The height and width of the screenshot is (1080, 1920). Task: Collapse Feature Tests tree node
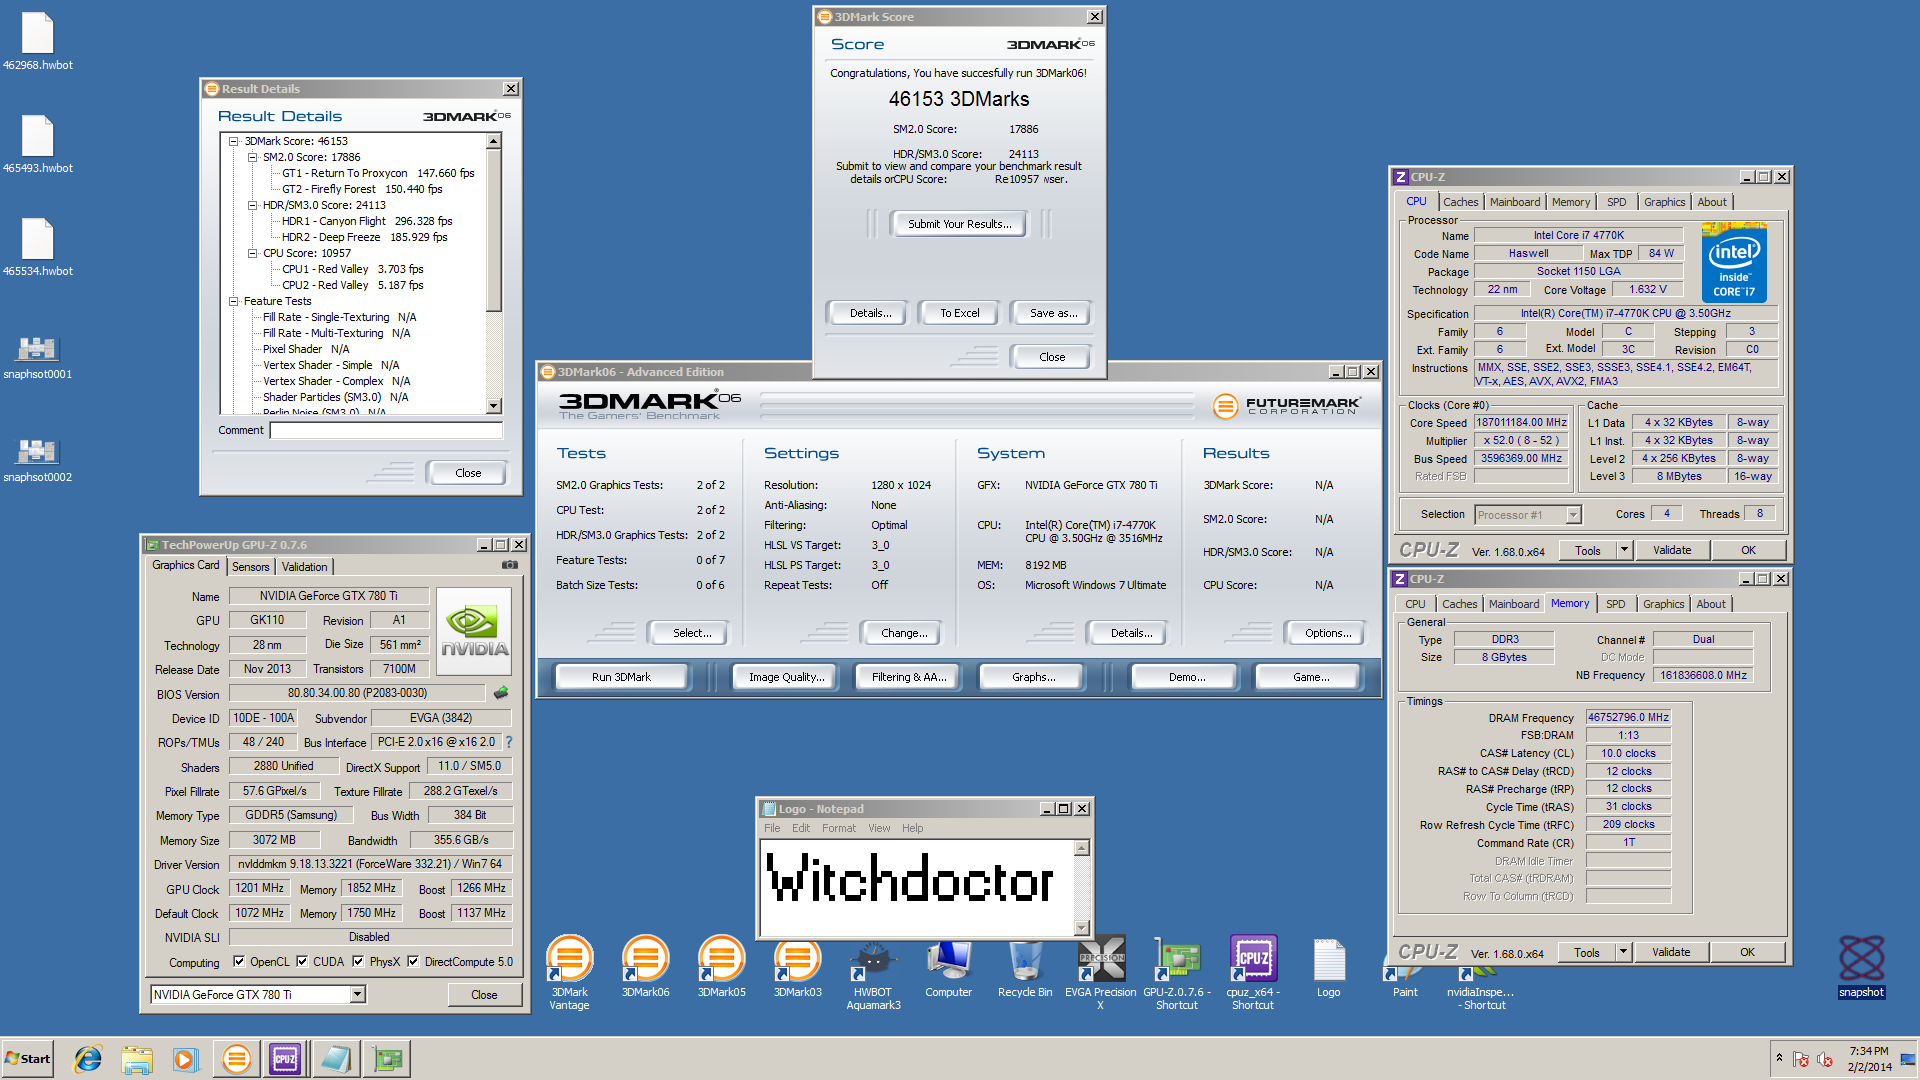coord(234,301)
